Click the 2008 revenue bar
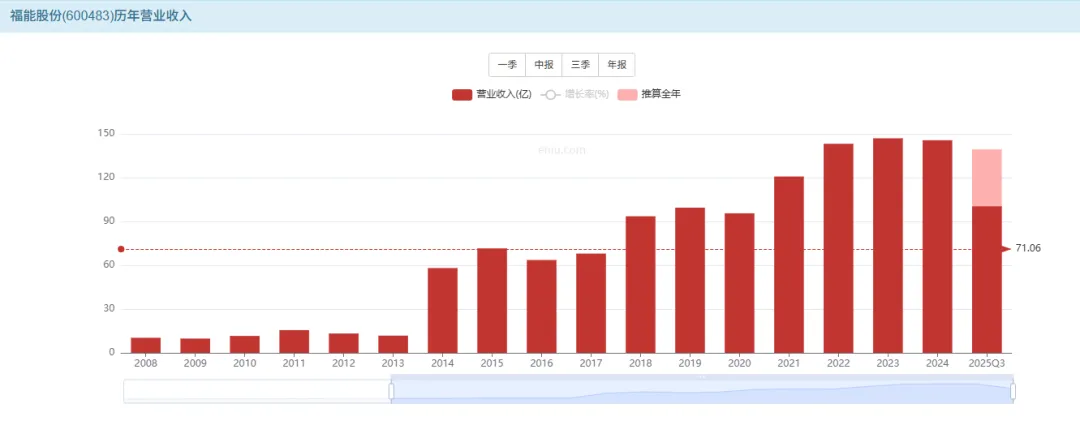1080x421 pixels. [145, 345]
